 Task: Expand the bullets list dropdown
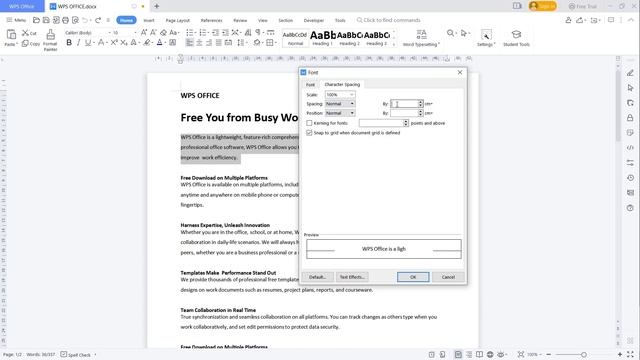click(196, 33)
